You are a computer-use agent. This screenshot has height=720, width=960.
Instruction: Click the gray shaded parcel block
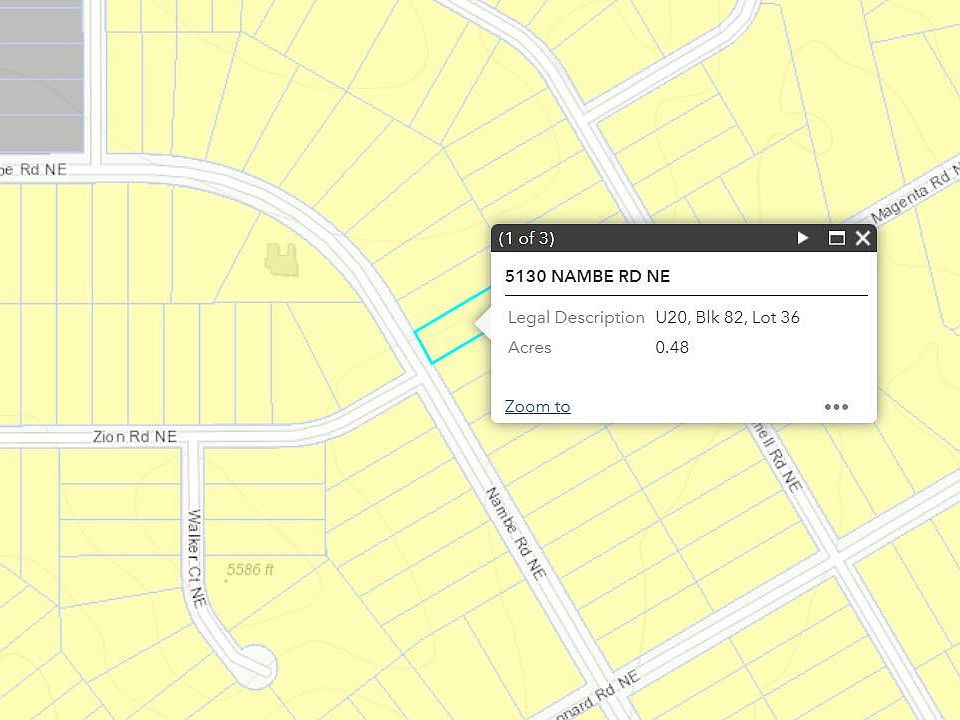click(x=42, y=76)
